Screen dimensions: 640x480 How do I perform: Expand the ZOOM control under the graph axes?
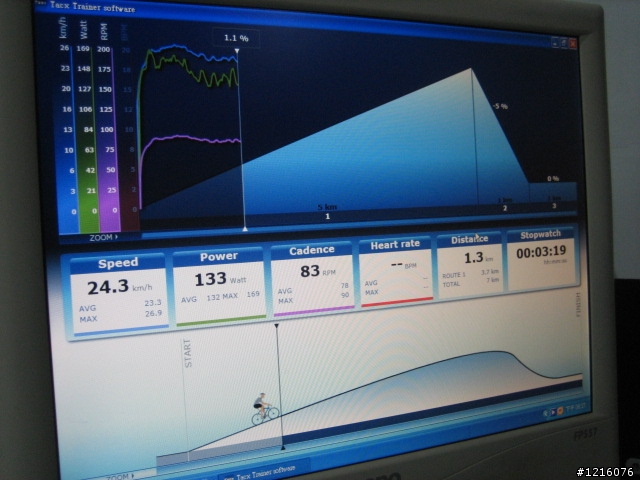coord(104,237)
